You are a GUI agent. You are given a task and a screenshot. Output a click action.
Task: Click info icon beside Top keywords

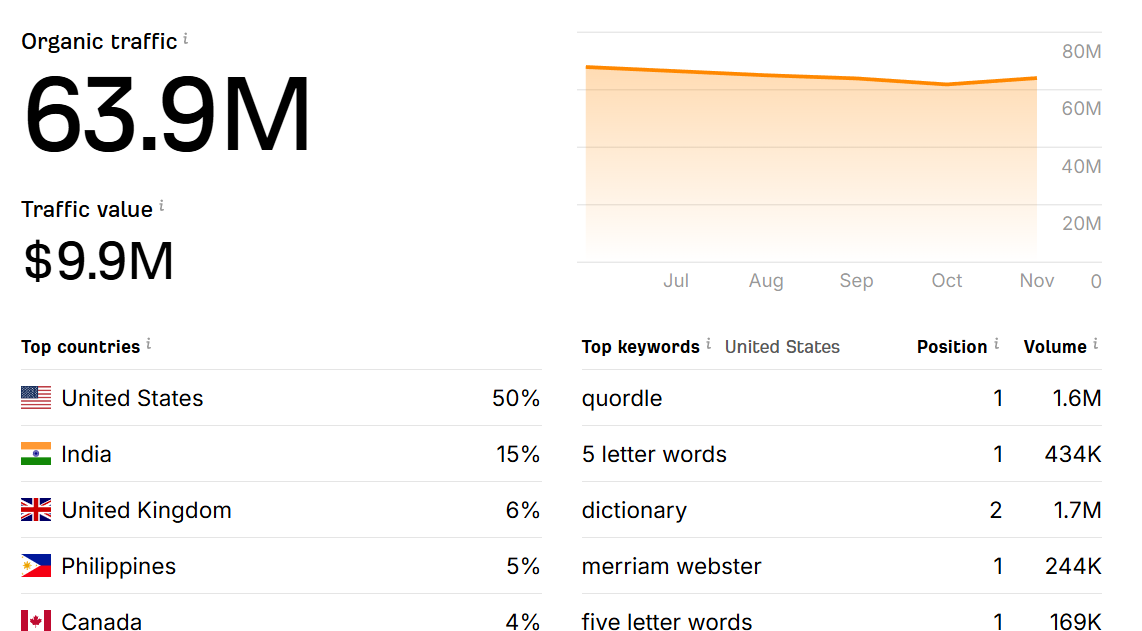pyautogui.click(x=709, y=344)
